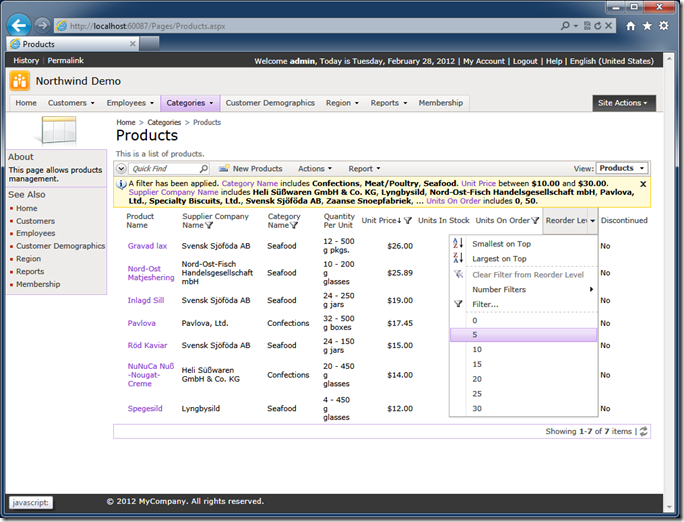The width and height of the screenshot is (684, 522).
Task: Open the Filter... dialog option
Action: coord(485,304)
